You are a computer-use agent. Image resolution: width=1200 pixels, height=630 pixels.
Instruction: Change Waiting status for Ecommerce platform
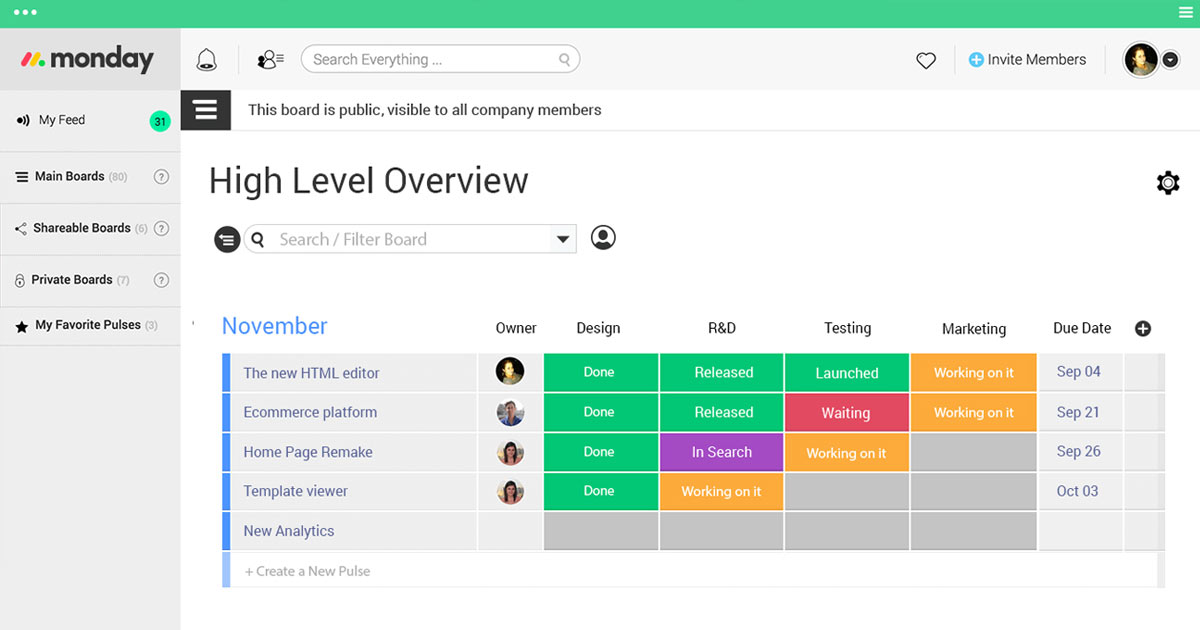[847, 412]
